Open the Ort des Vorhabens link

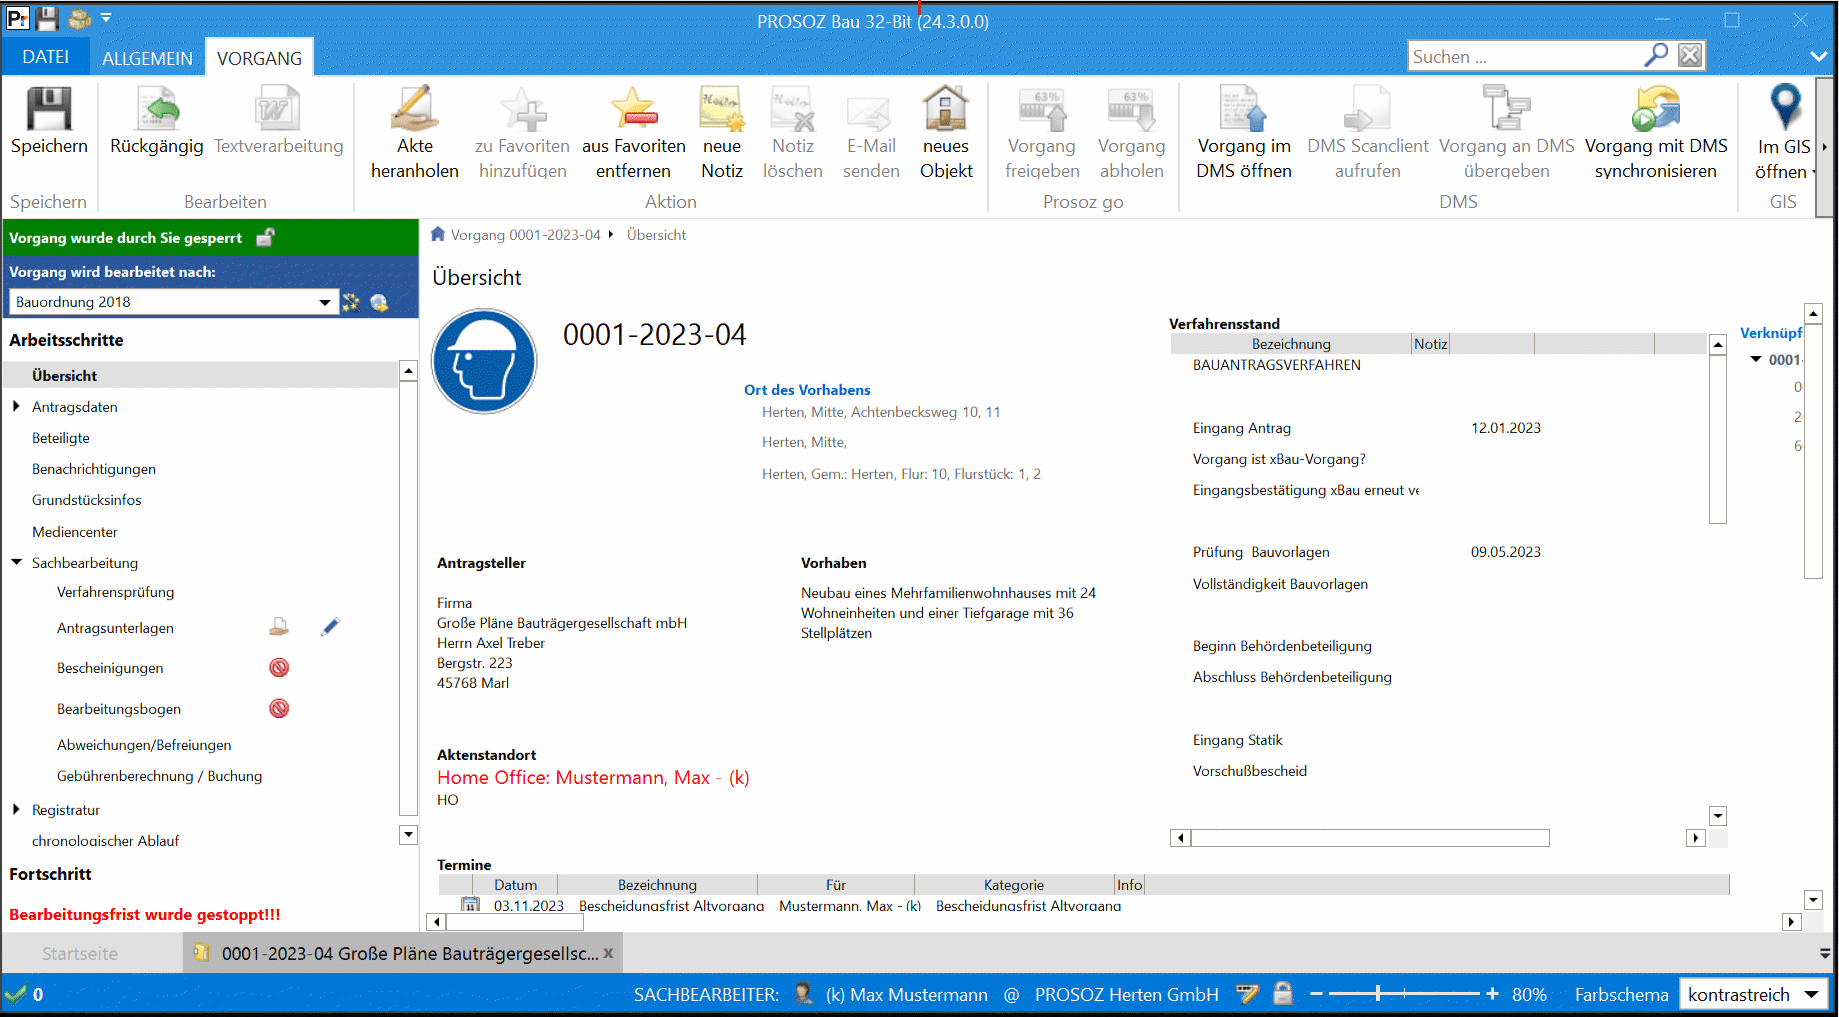tap(807, 390)
